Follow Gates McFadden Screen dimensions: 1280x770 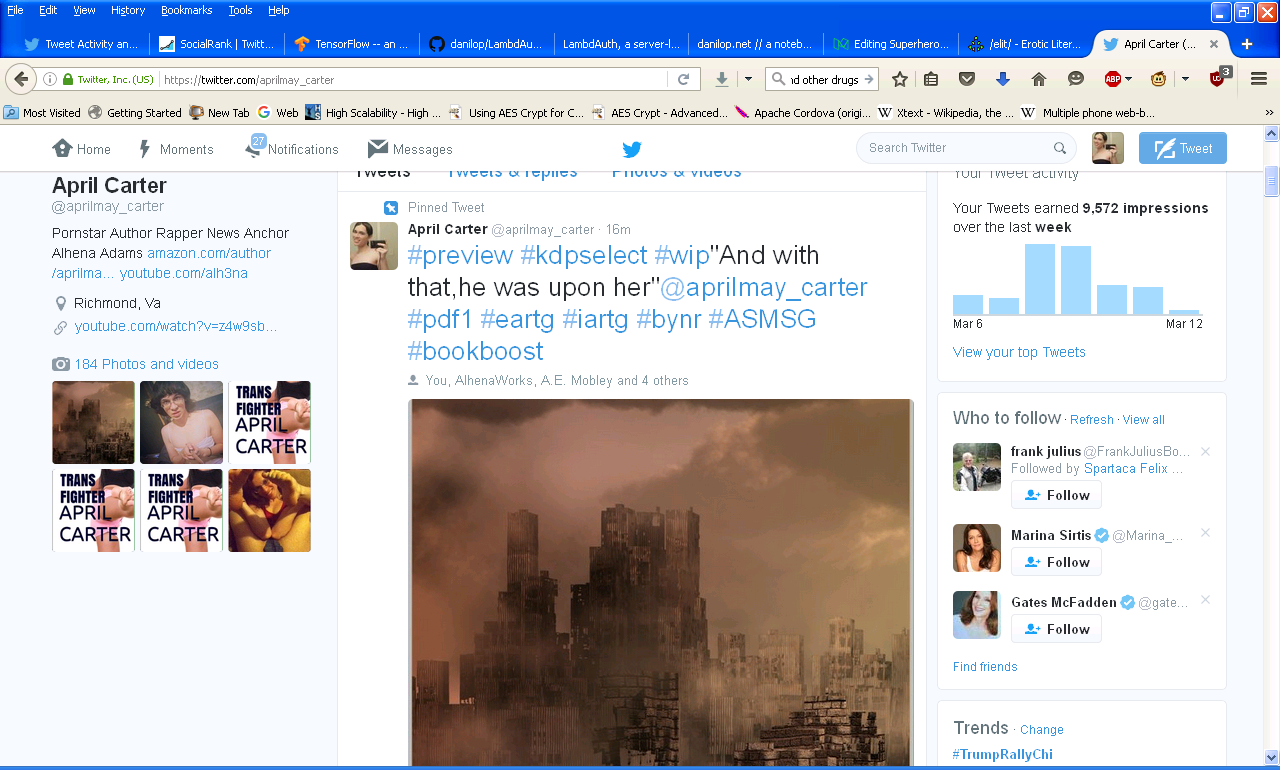point(1056,629)
